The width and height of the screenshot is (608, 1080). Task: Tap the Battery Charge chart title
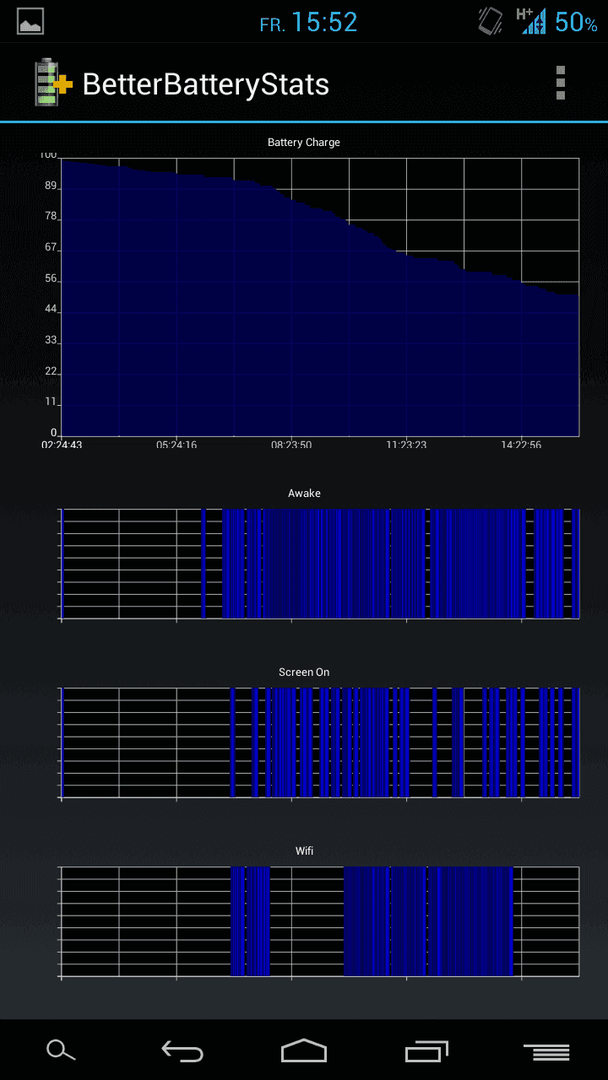pos(304,143)
